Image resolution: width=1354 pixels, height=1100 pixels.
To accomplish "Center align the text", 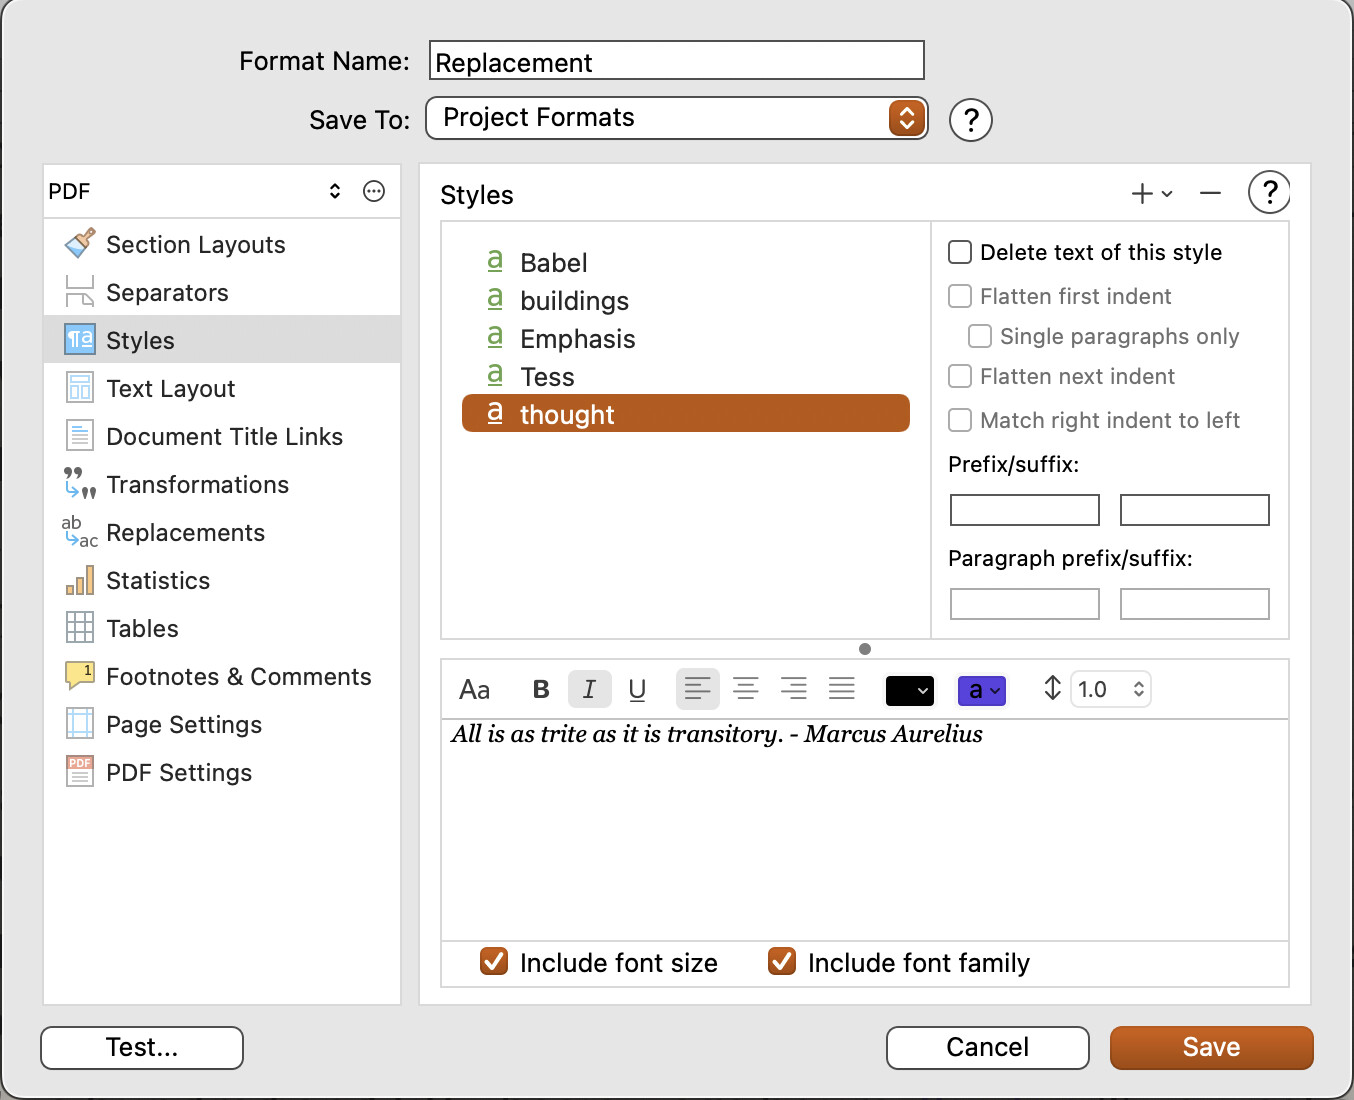I will pos(746,689).
